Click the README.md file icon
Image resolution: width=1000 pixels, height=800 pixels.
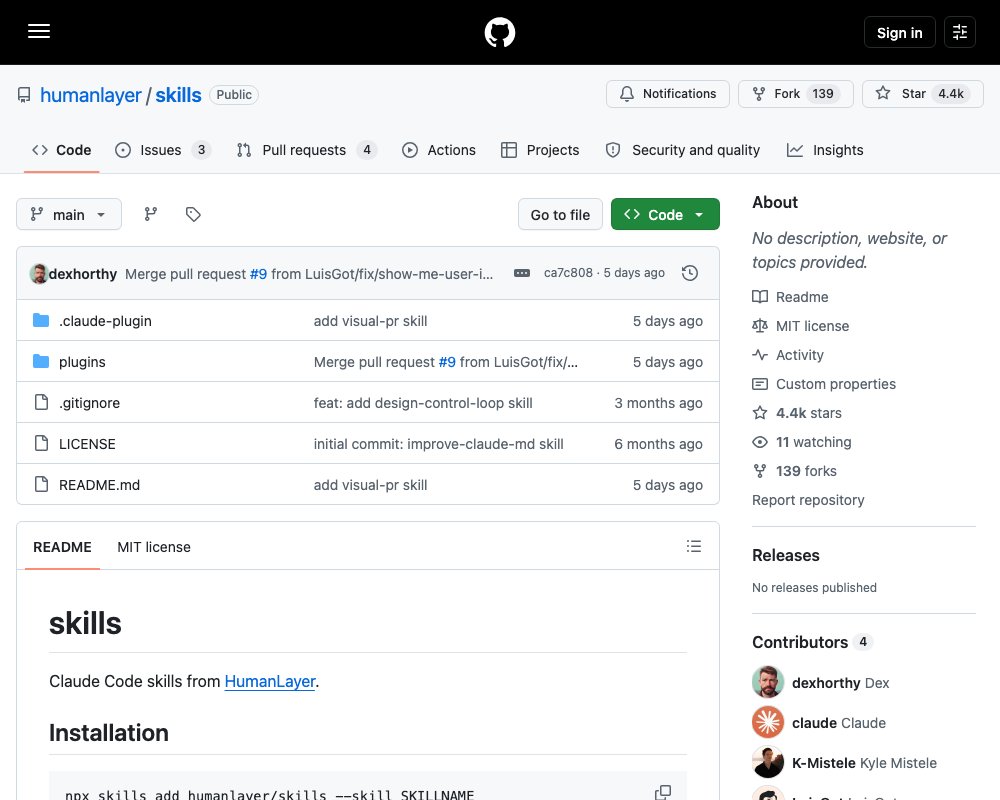click(41, 484)
